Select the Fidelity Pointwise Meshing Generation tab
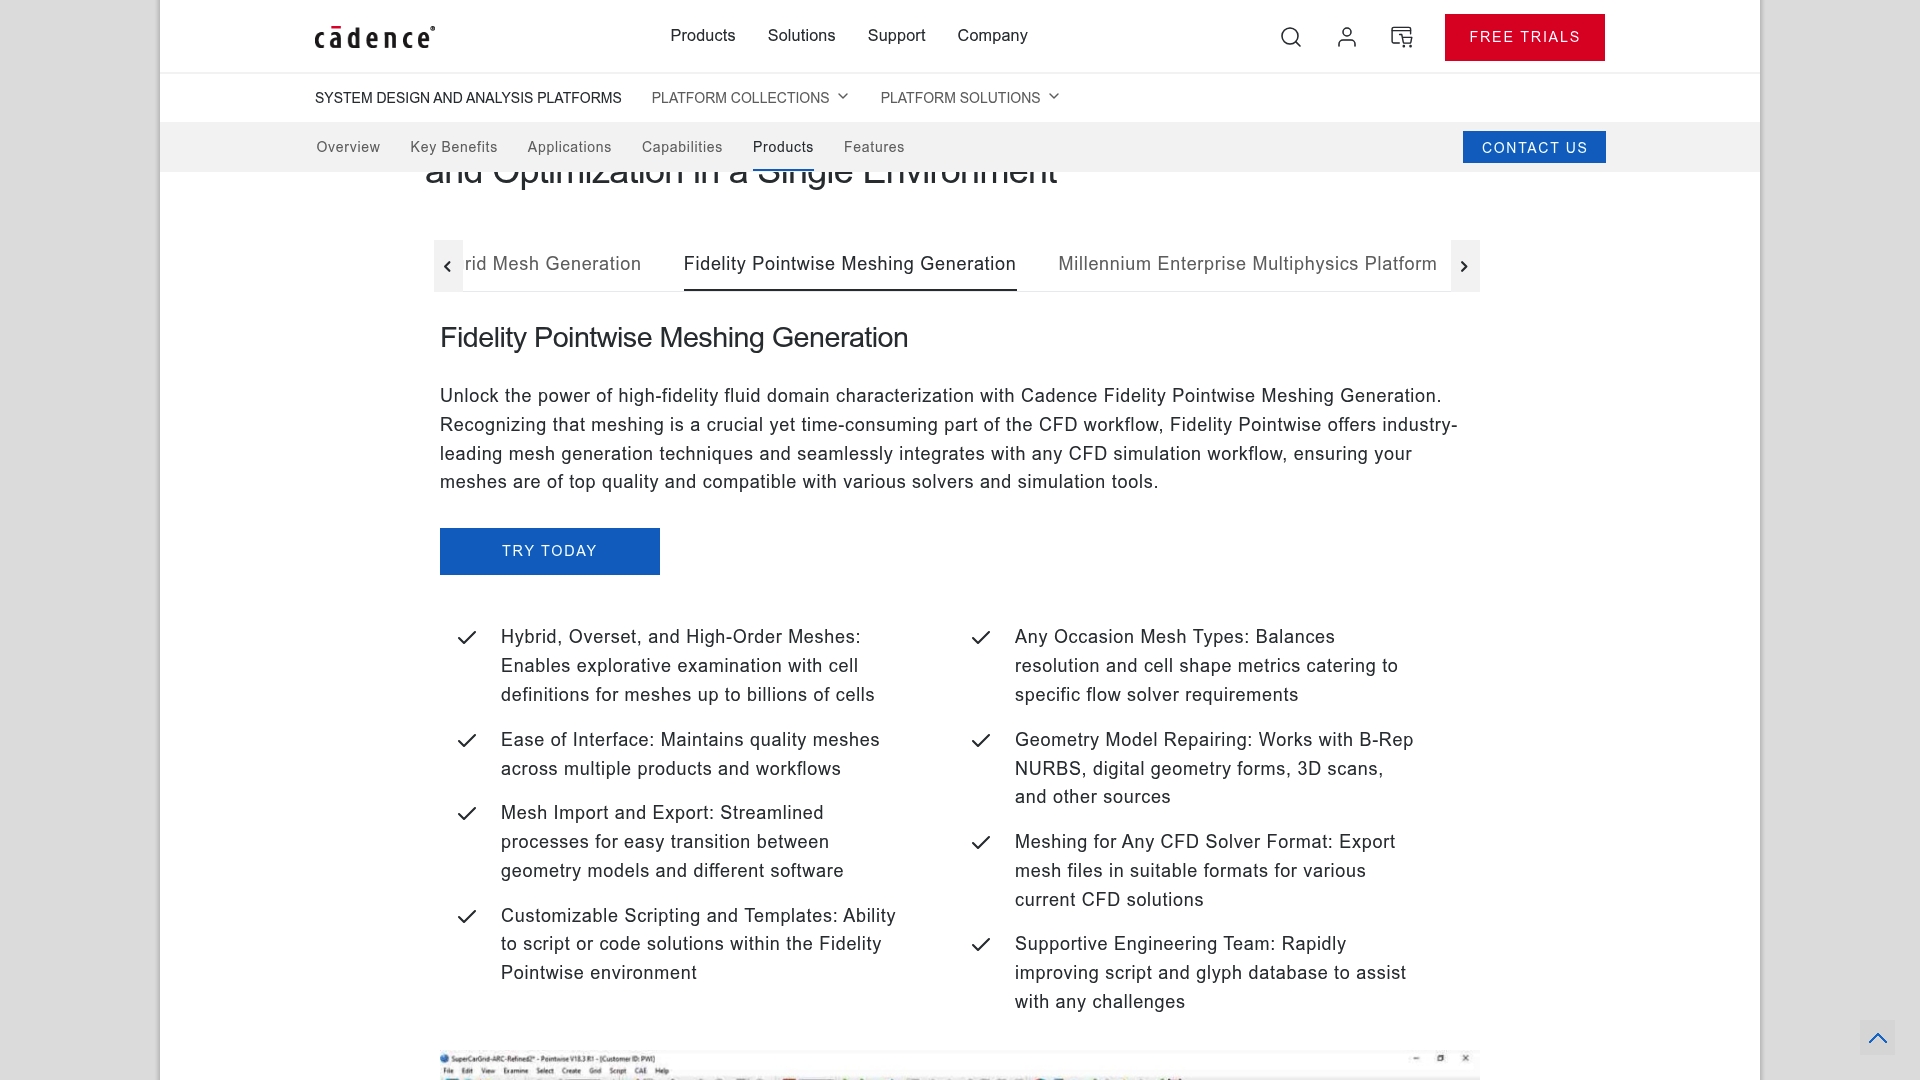This screenshot has width=1920, height=1080. (x=850, y=264)
